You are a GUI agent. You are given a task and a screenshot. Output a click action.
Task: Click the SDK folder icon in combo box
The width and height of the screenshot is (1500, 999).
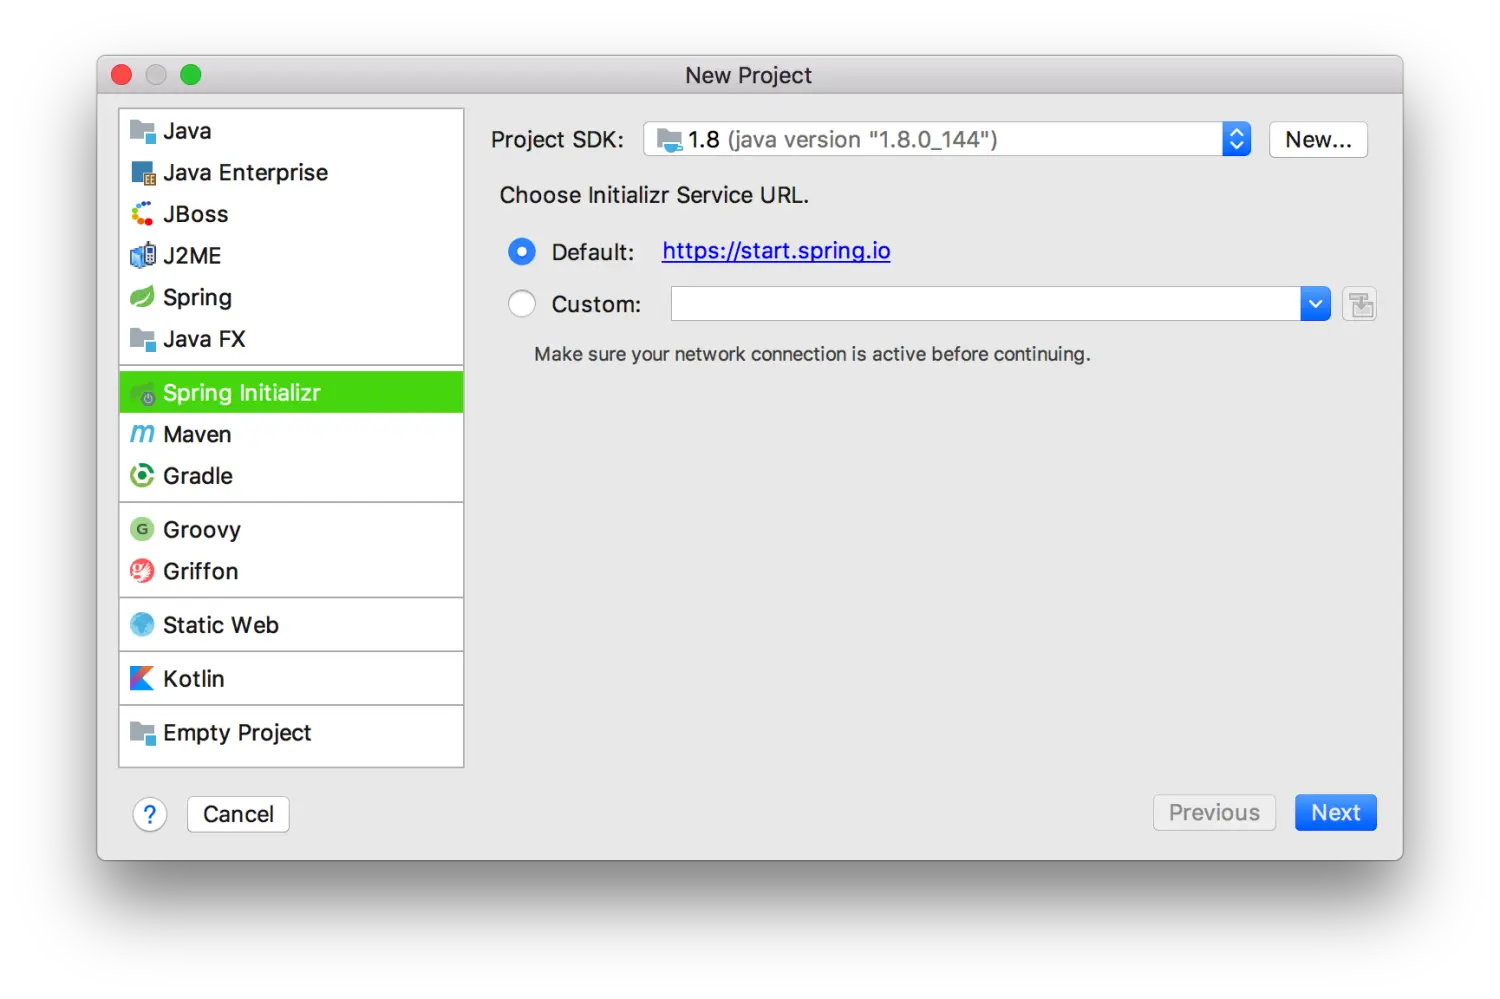coord(669,140)
